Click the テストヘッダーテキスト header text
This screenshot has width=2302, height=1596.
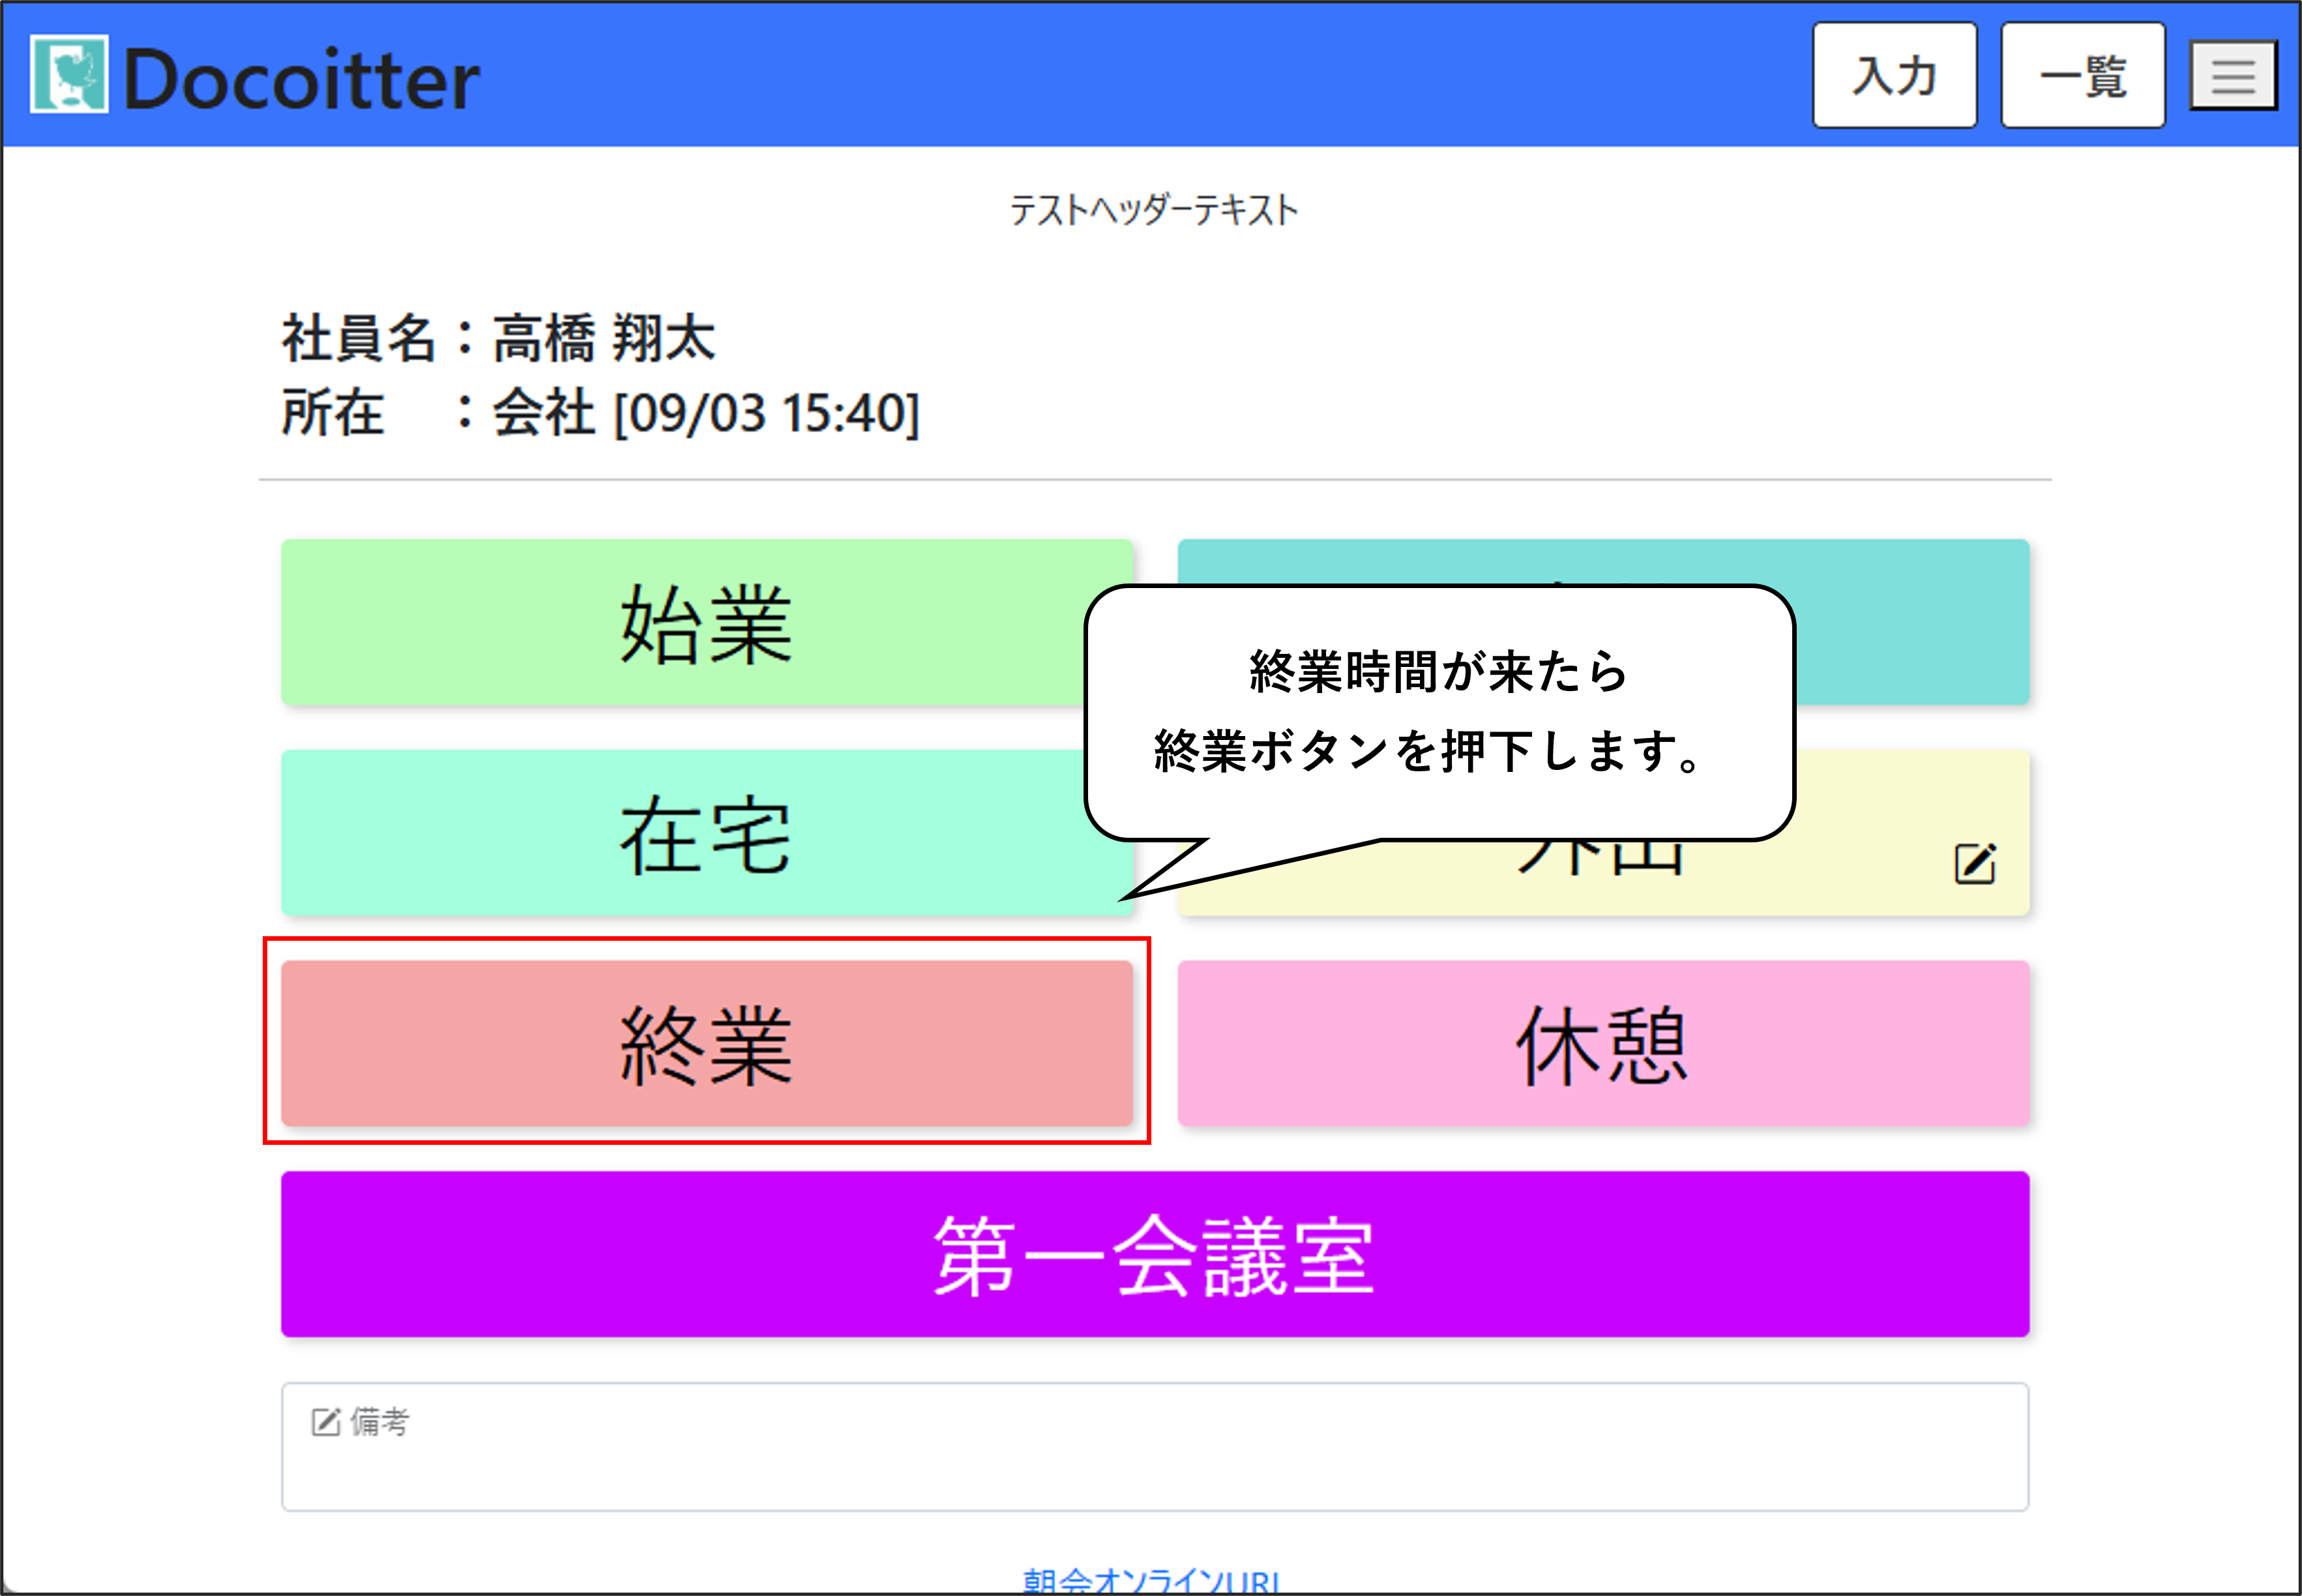(1153, 210)
